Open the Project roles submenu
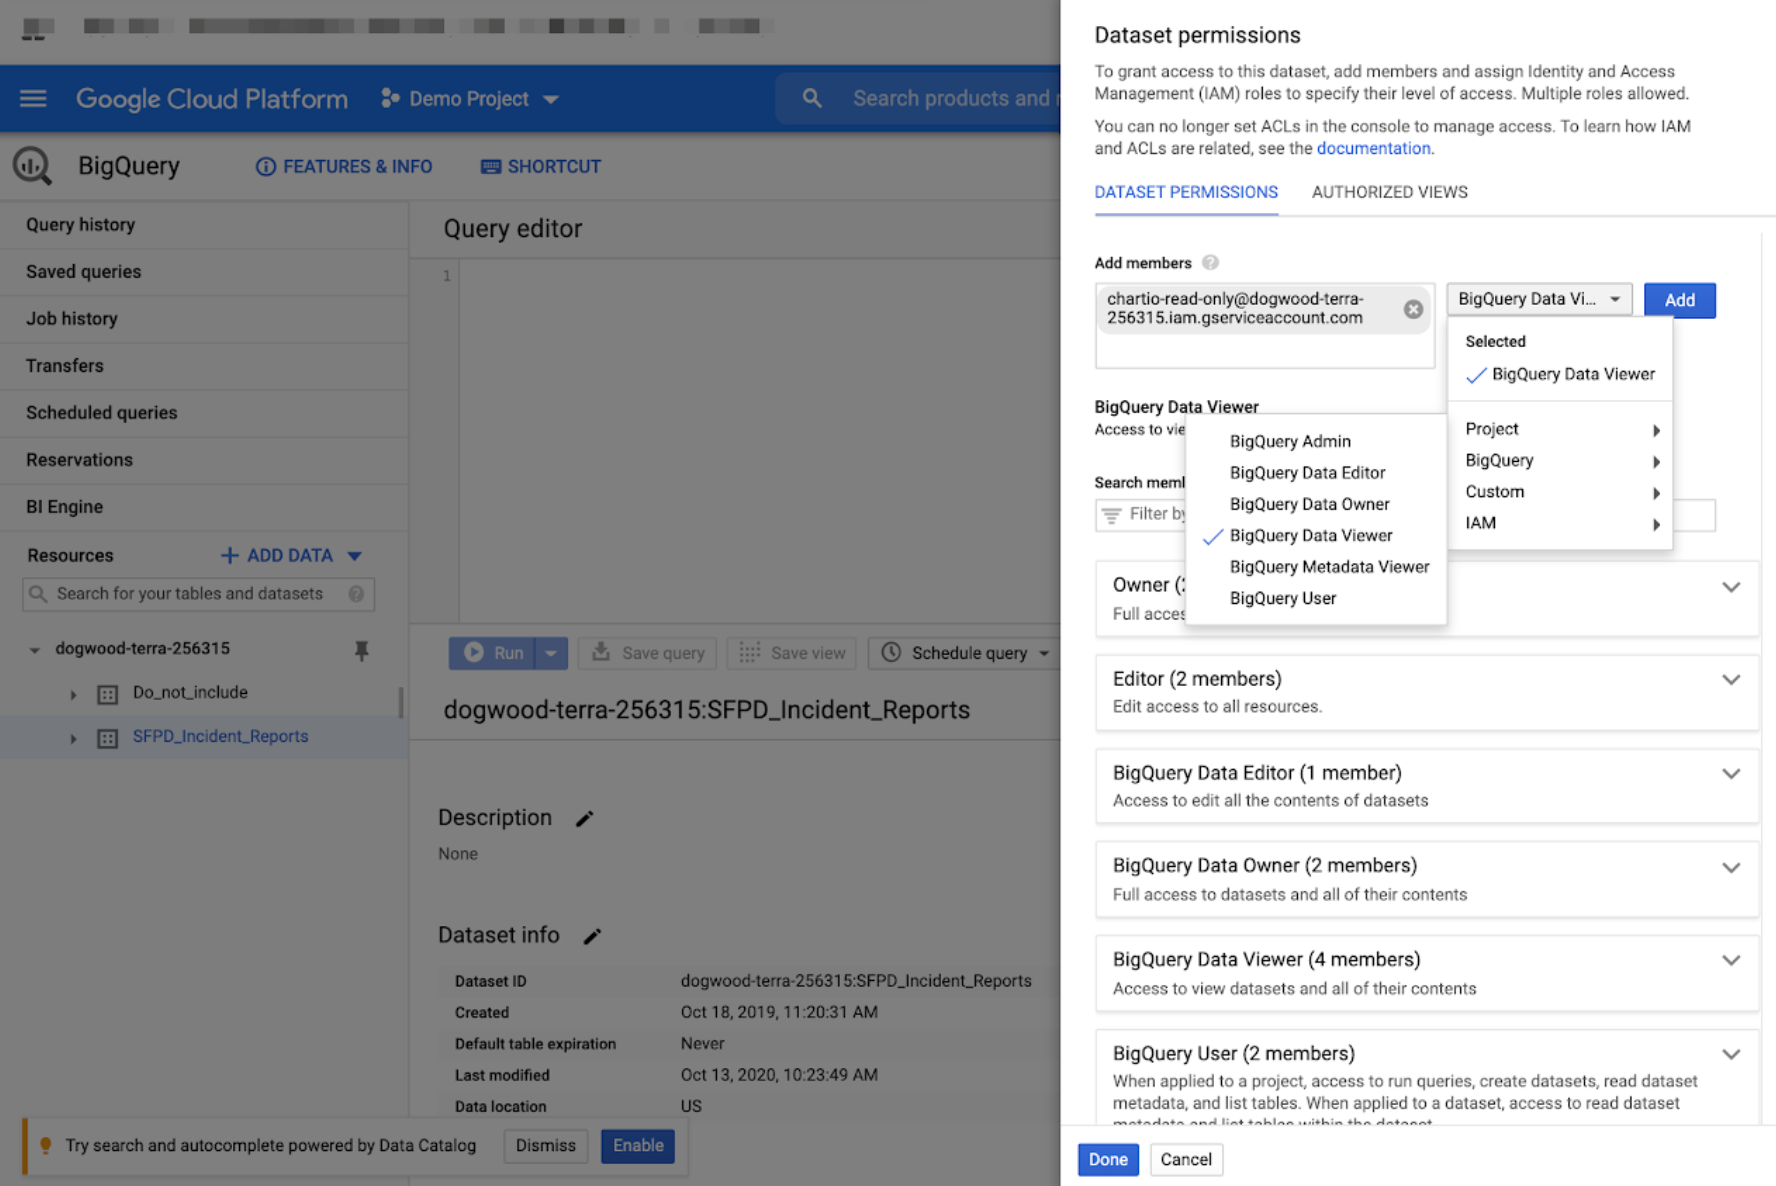This screenshot has width=1776, height=1186. [x=1560, y=429]
